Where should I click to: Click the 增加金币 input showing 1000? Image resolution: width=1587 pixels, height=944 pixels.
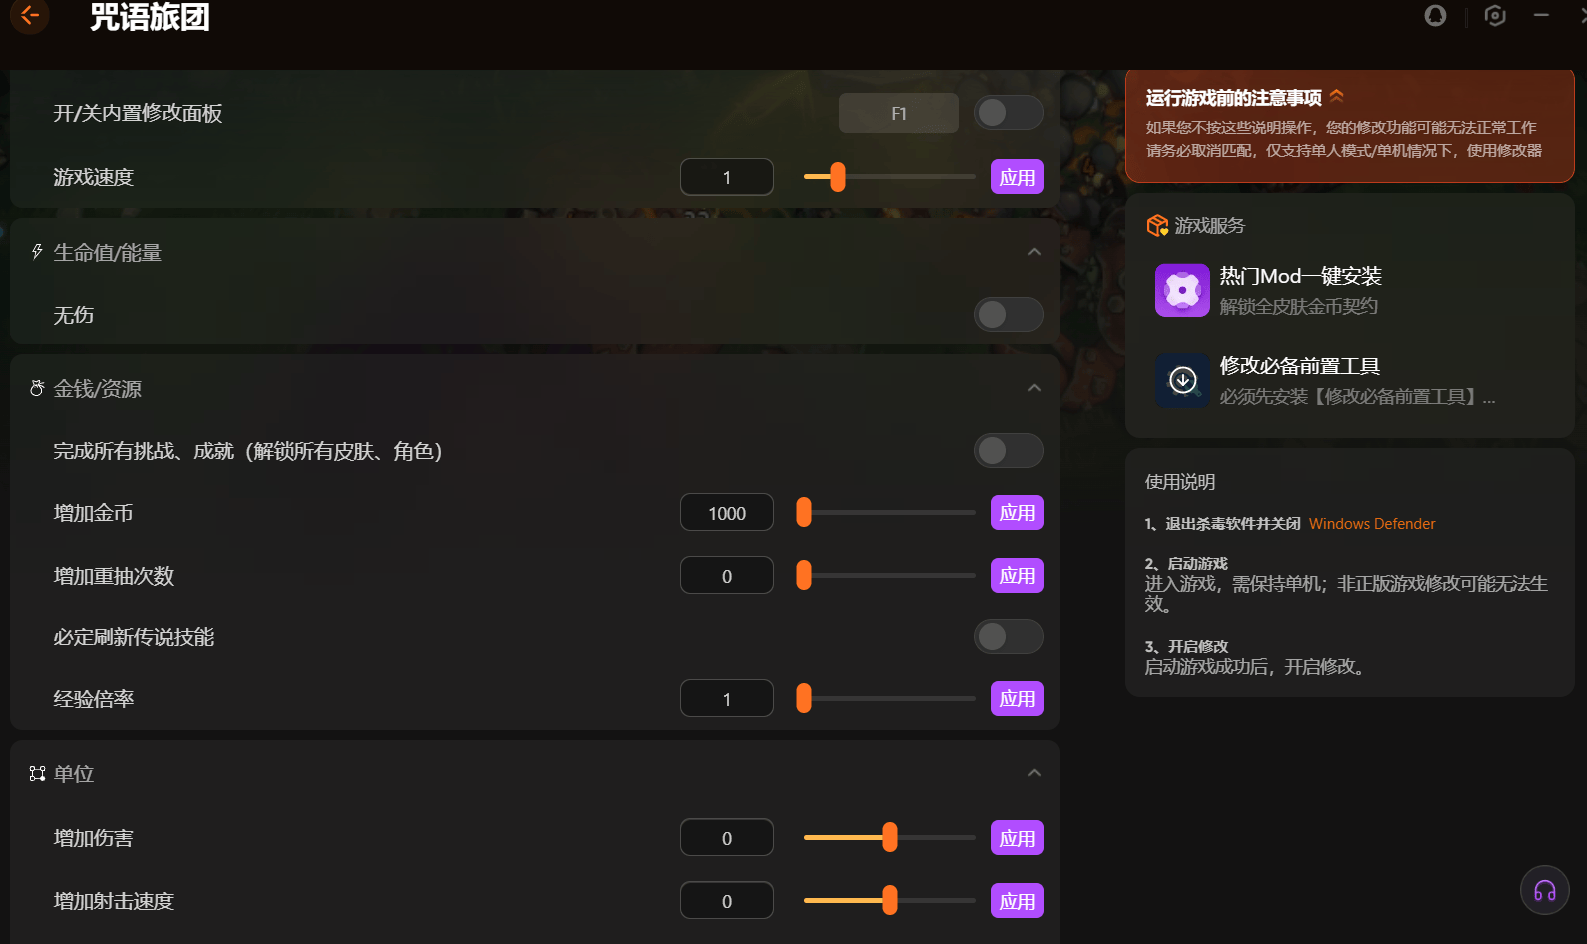(x=727, y=513)
